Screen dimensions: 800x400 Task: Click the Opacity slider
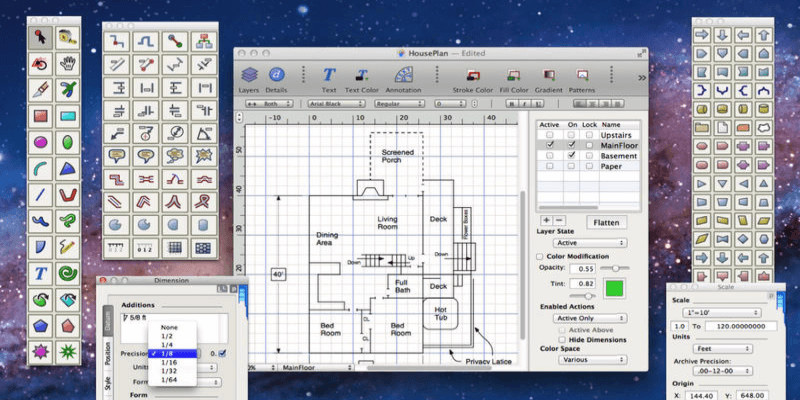pos(615,268)
